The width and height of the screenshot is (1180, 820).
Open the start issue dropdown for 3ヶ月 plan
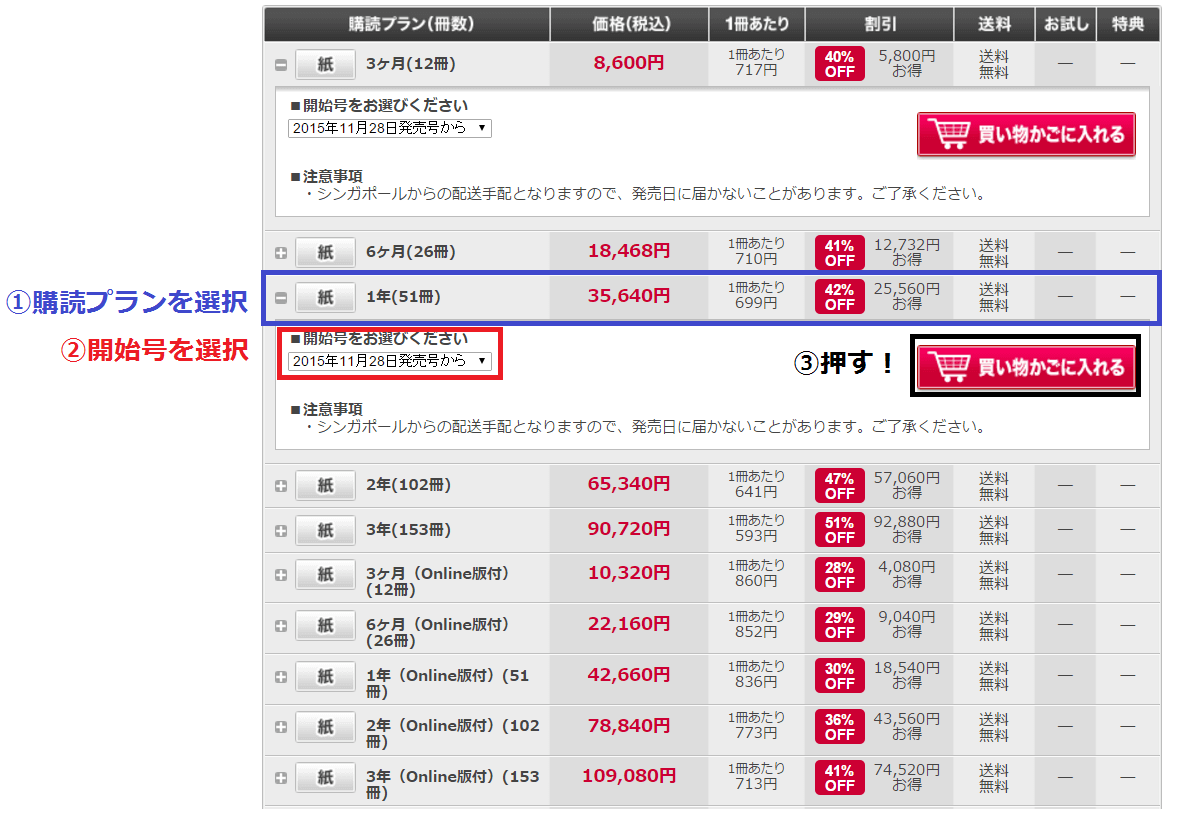390,128
